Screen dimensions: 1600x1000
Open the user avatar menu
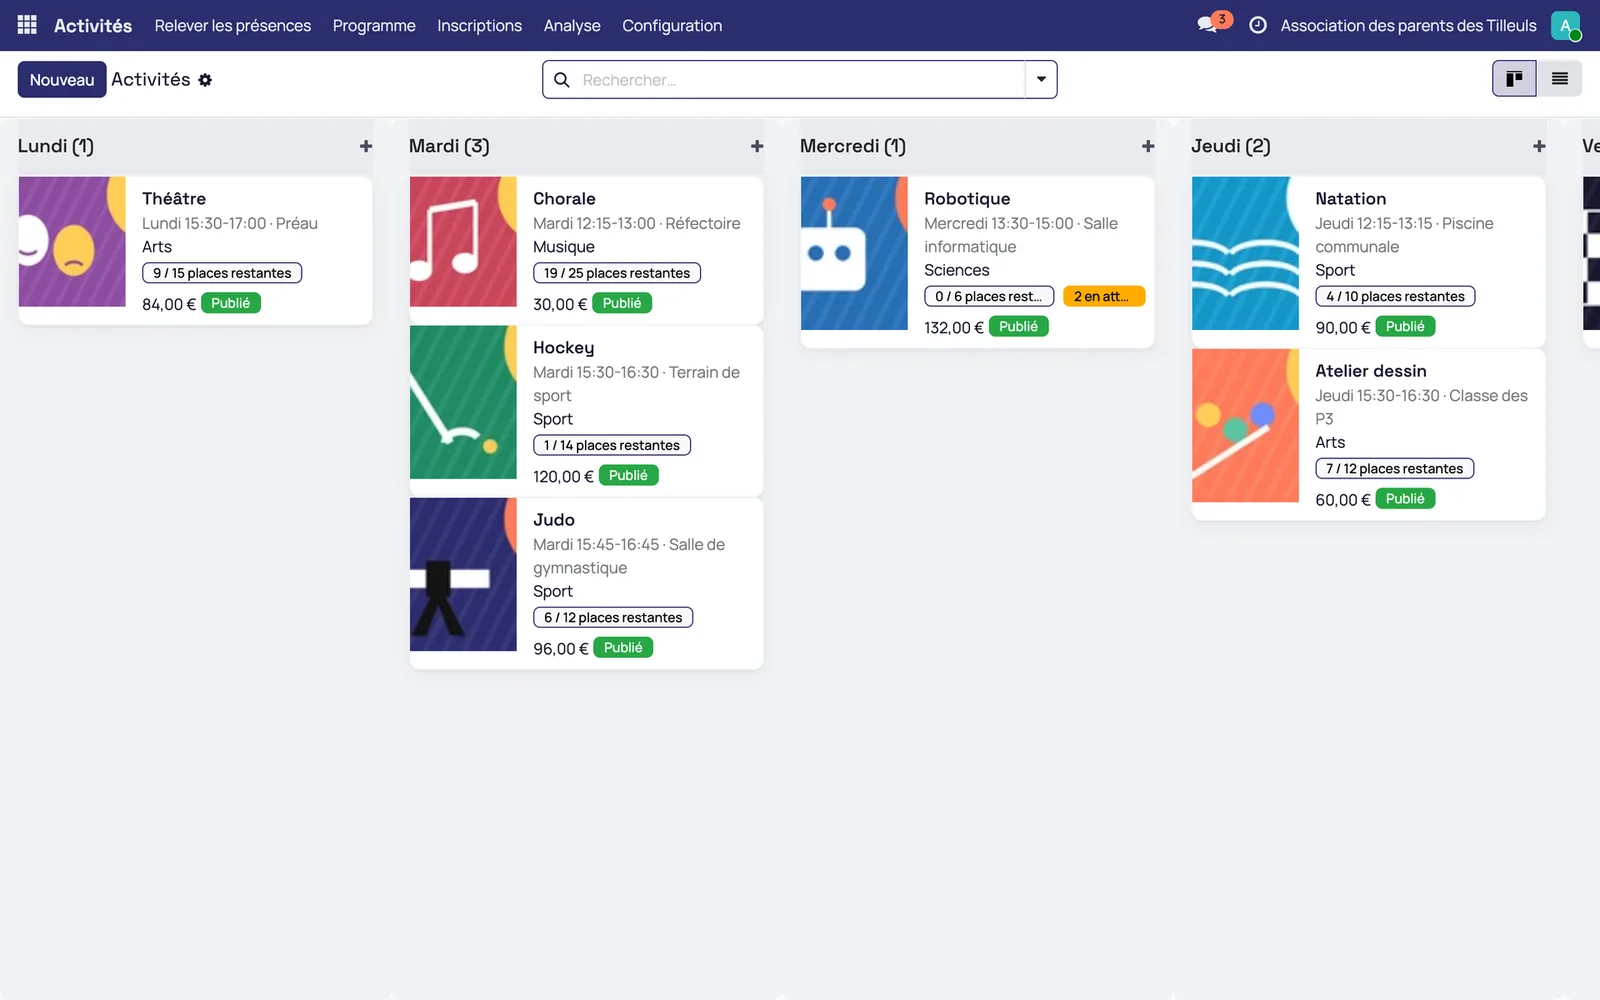coord(1566,25)
